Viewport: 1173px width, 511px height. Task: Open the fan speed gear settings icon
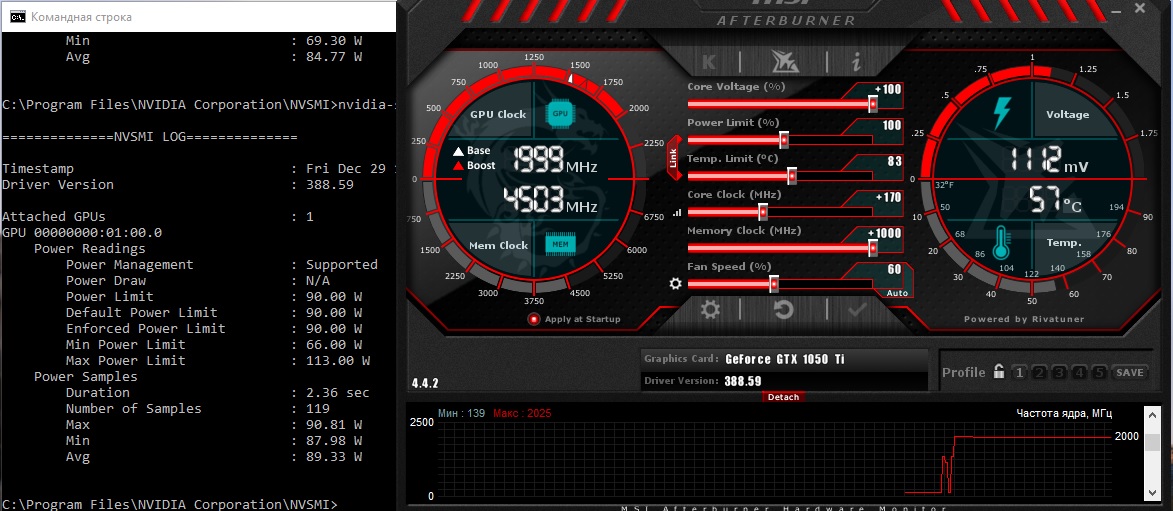[x=676, y=284]
